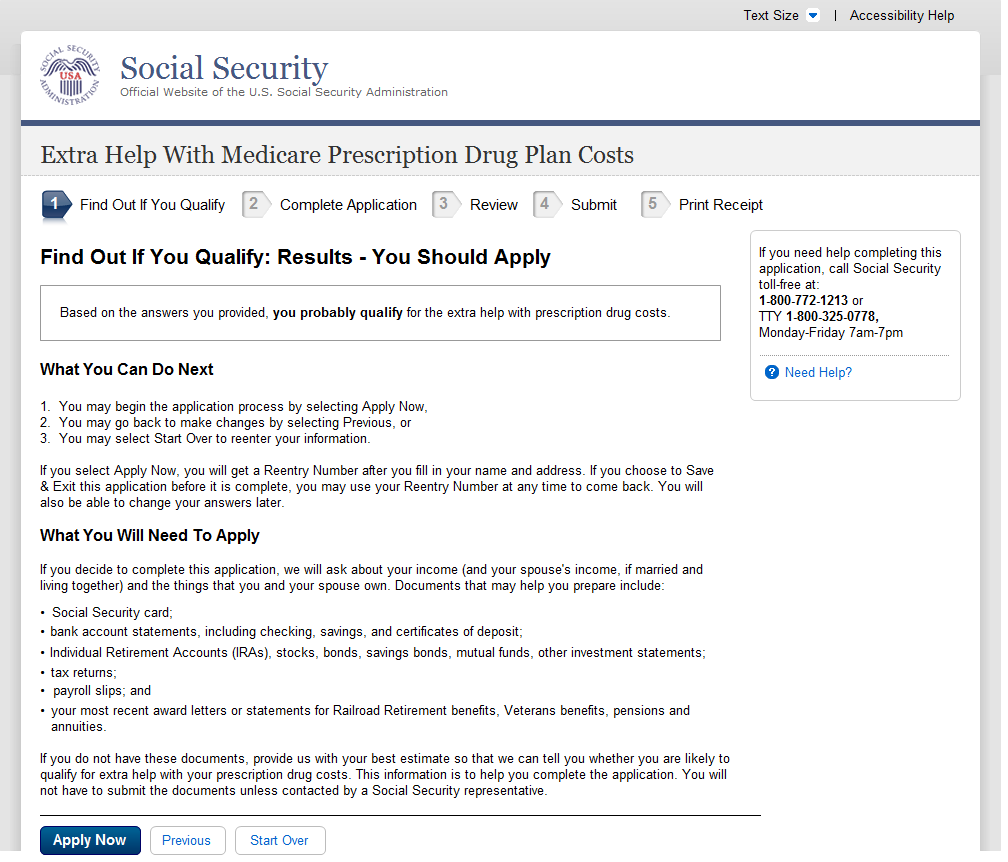Click the step 2 number badge
This screenshot has height=862, width=1008.
255,205
